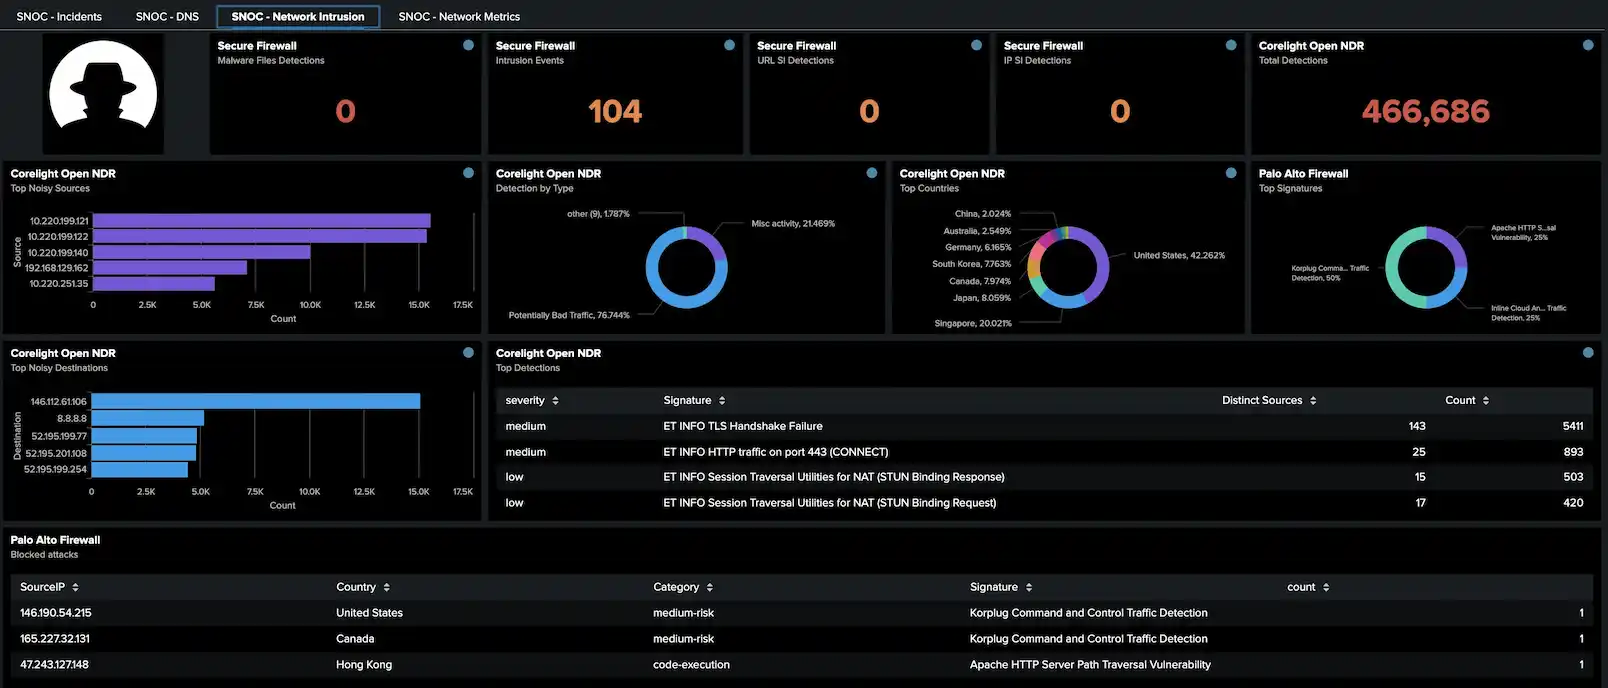Click the South Korea 7.763% label
This screenshot has height=688, width=1608.
coord(972,264)
